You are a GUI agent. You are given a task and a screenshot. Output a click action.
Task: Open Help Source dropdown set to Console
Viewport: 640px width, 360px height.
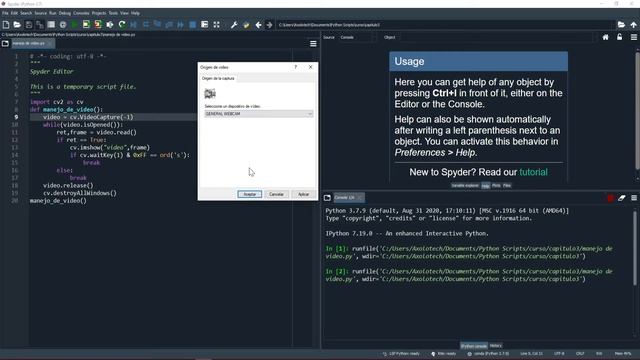coord(357,37)
